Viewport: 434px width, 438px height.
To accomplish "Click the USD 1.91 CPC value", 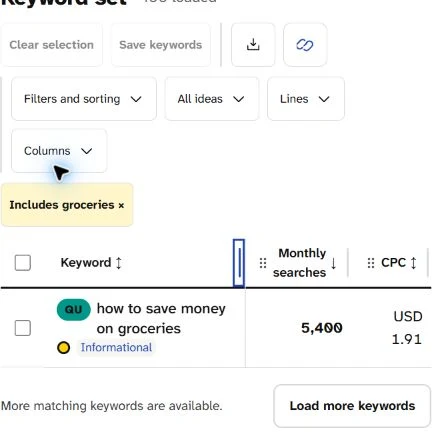I will tap(407, 328).
